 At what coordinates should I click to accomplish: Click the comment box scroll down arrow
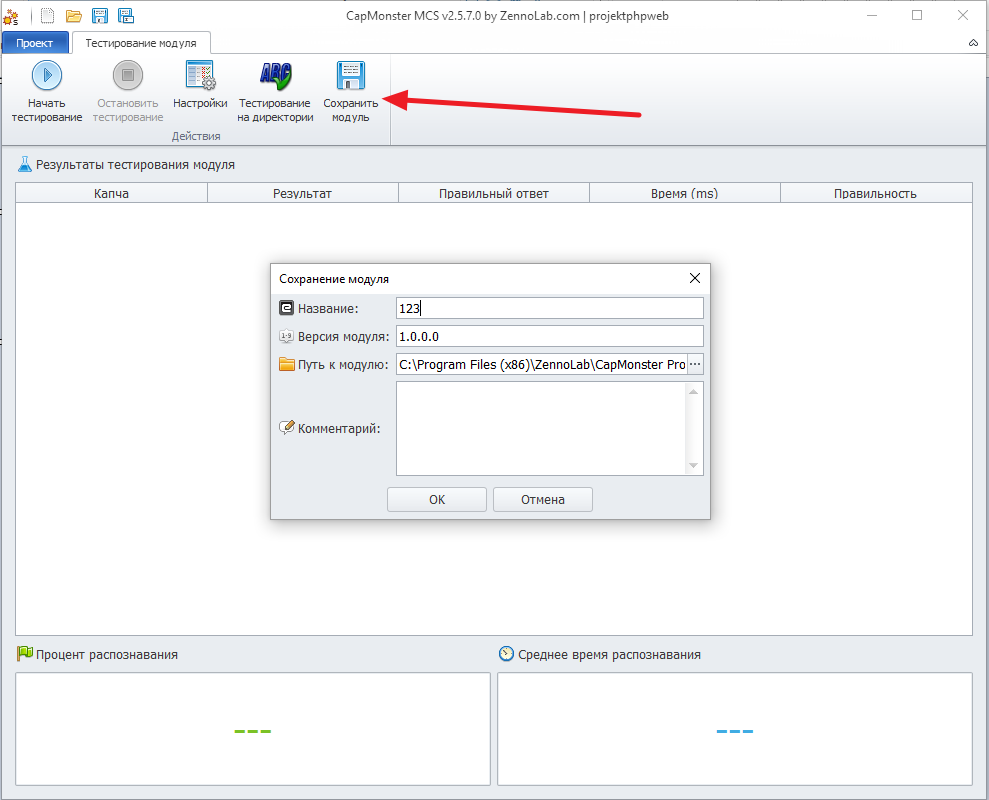(x=693, y=466)
